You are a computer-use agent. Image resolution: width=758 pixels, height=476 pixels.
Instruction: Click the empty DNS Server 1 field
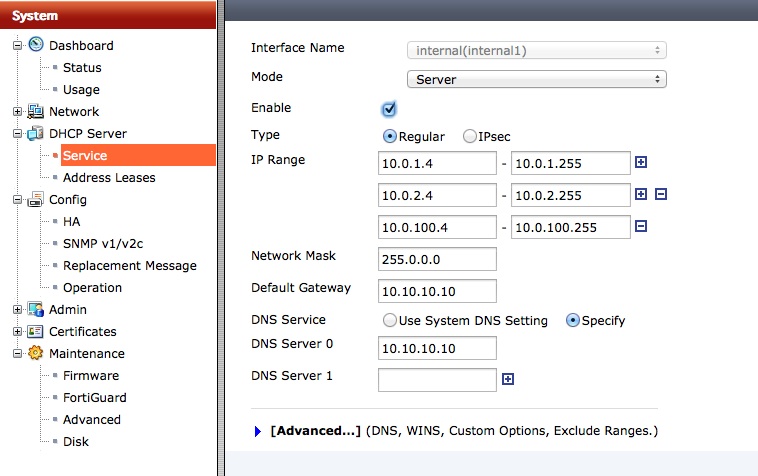point(437,380)
